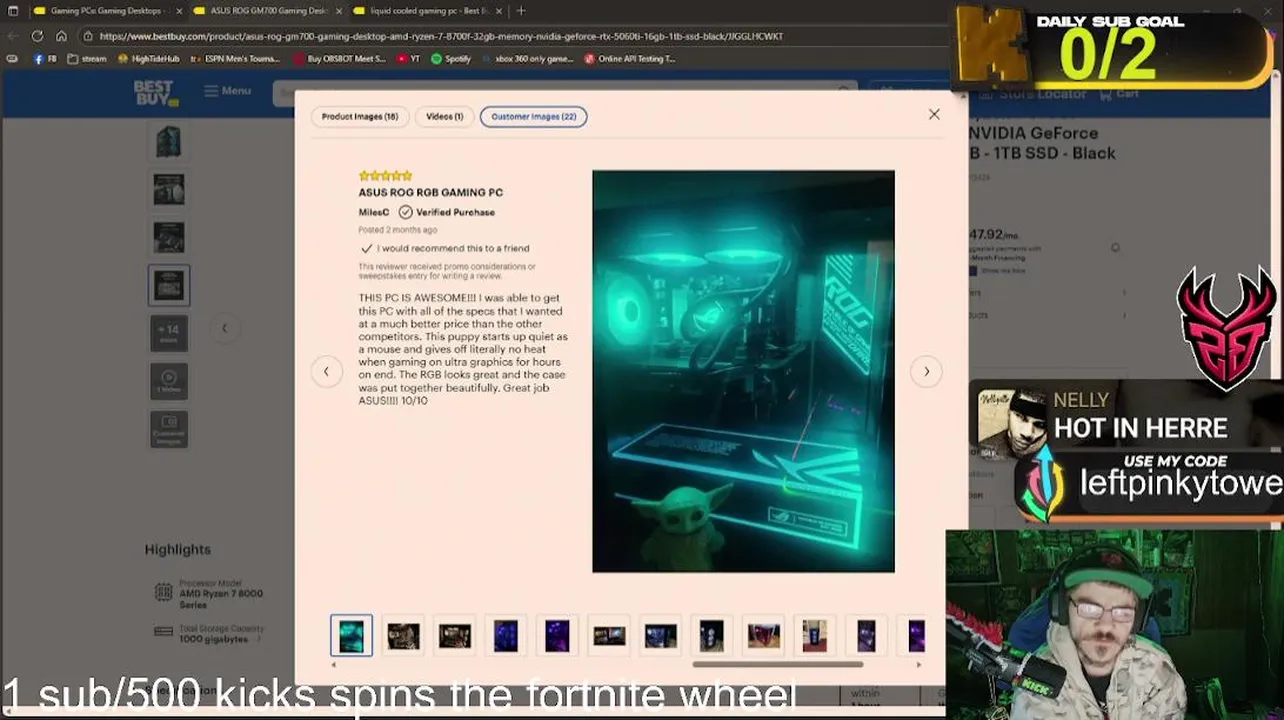Click the reviewer name MilesC
1284x720 pixels.
pos(374,212)
